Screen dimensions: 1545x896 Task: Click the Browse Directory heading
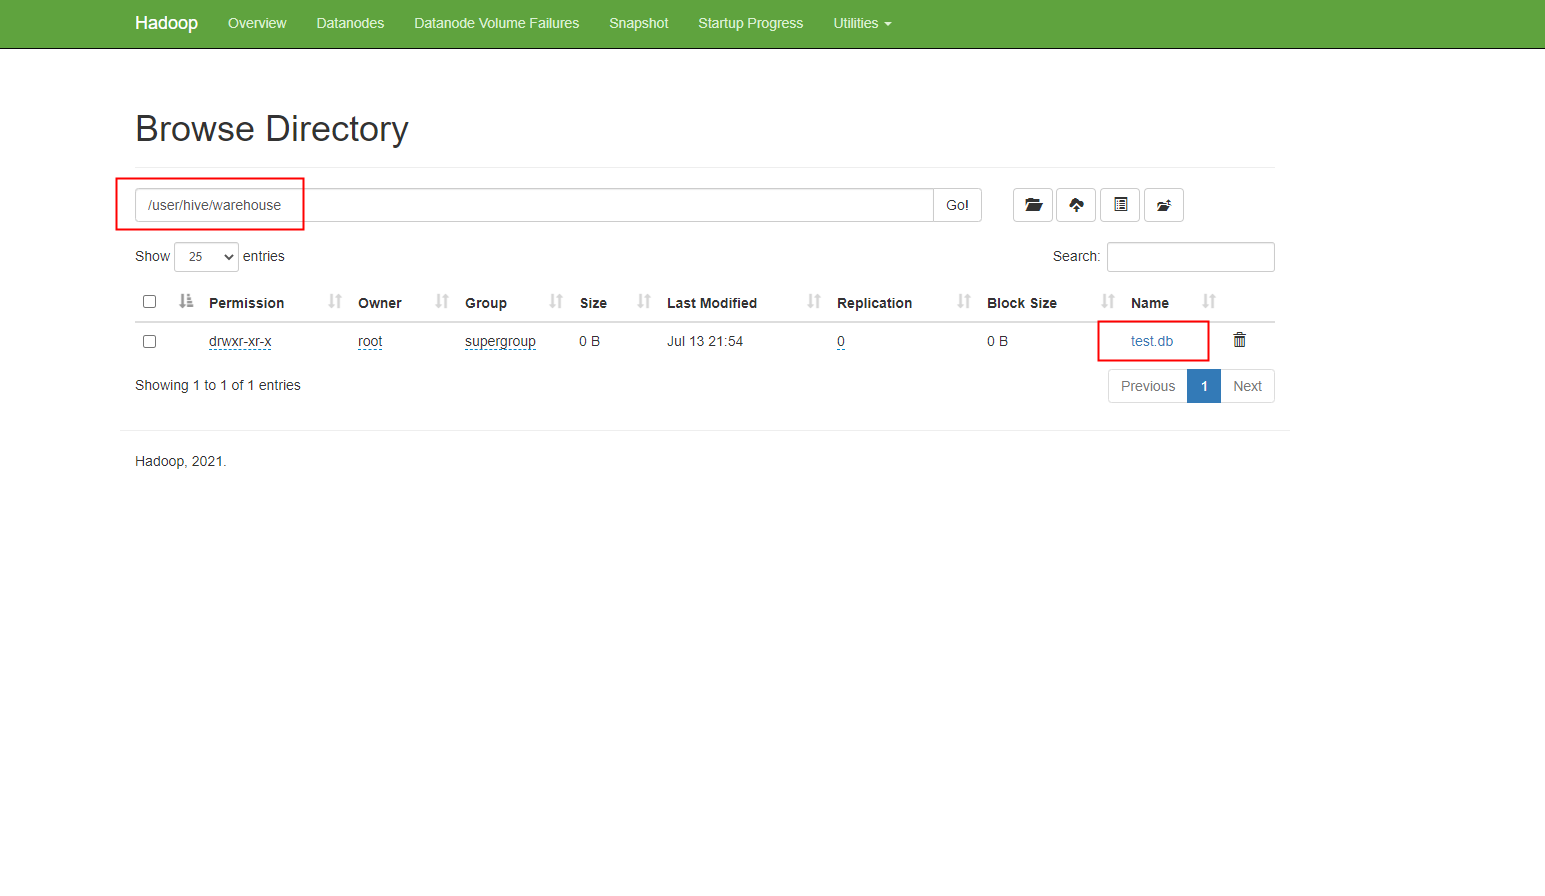(272, 129)
